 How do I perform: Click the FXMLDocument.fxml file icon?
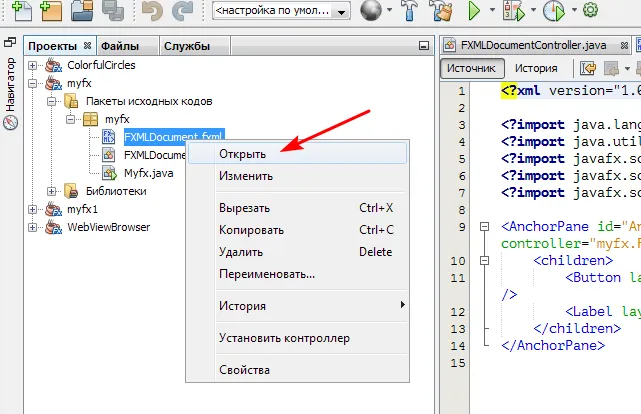pyautogui.click(x=108, y=137)
